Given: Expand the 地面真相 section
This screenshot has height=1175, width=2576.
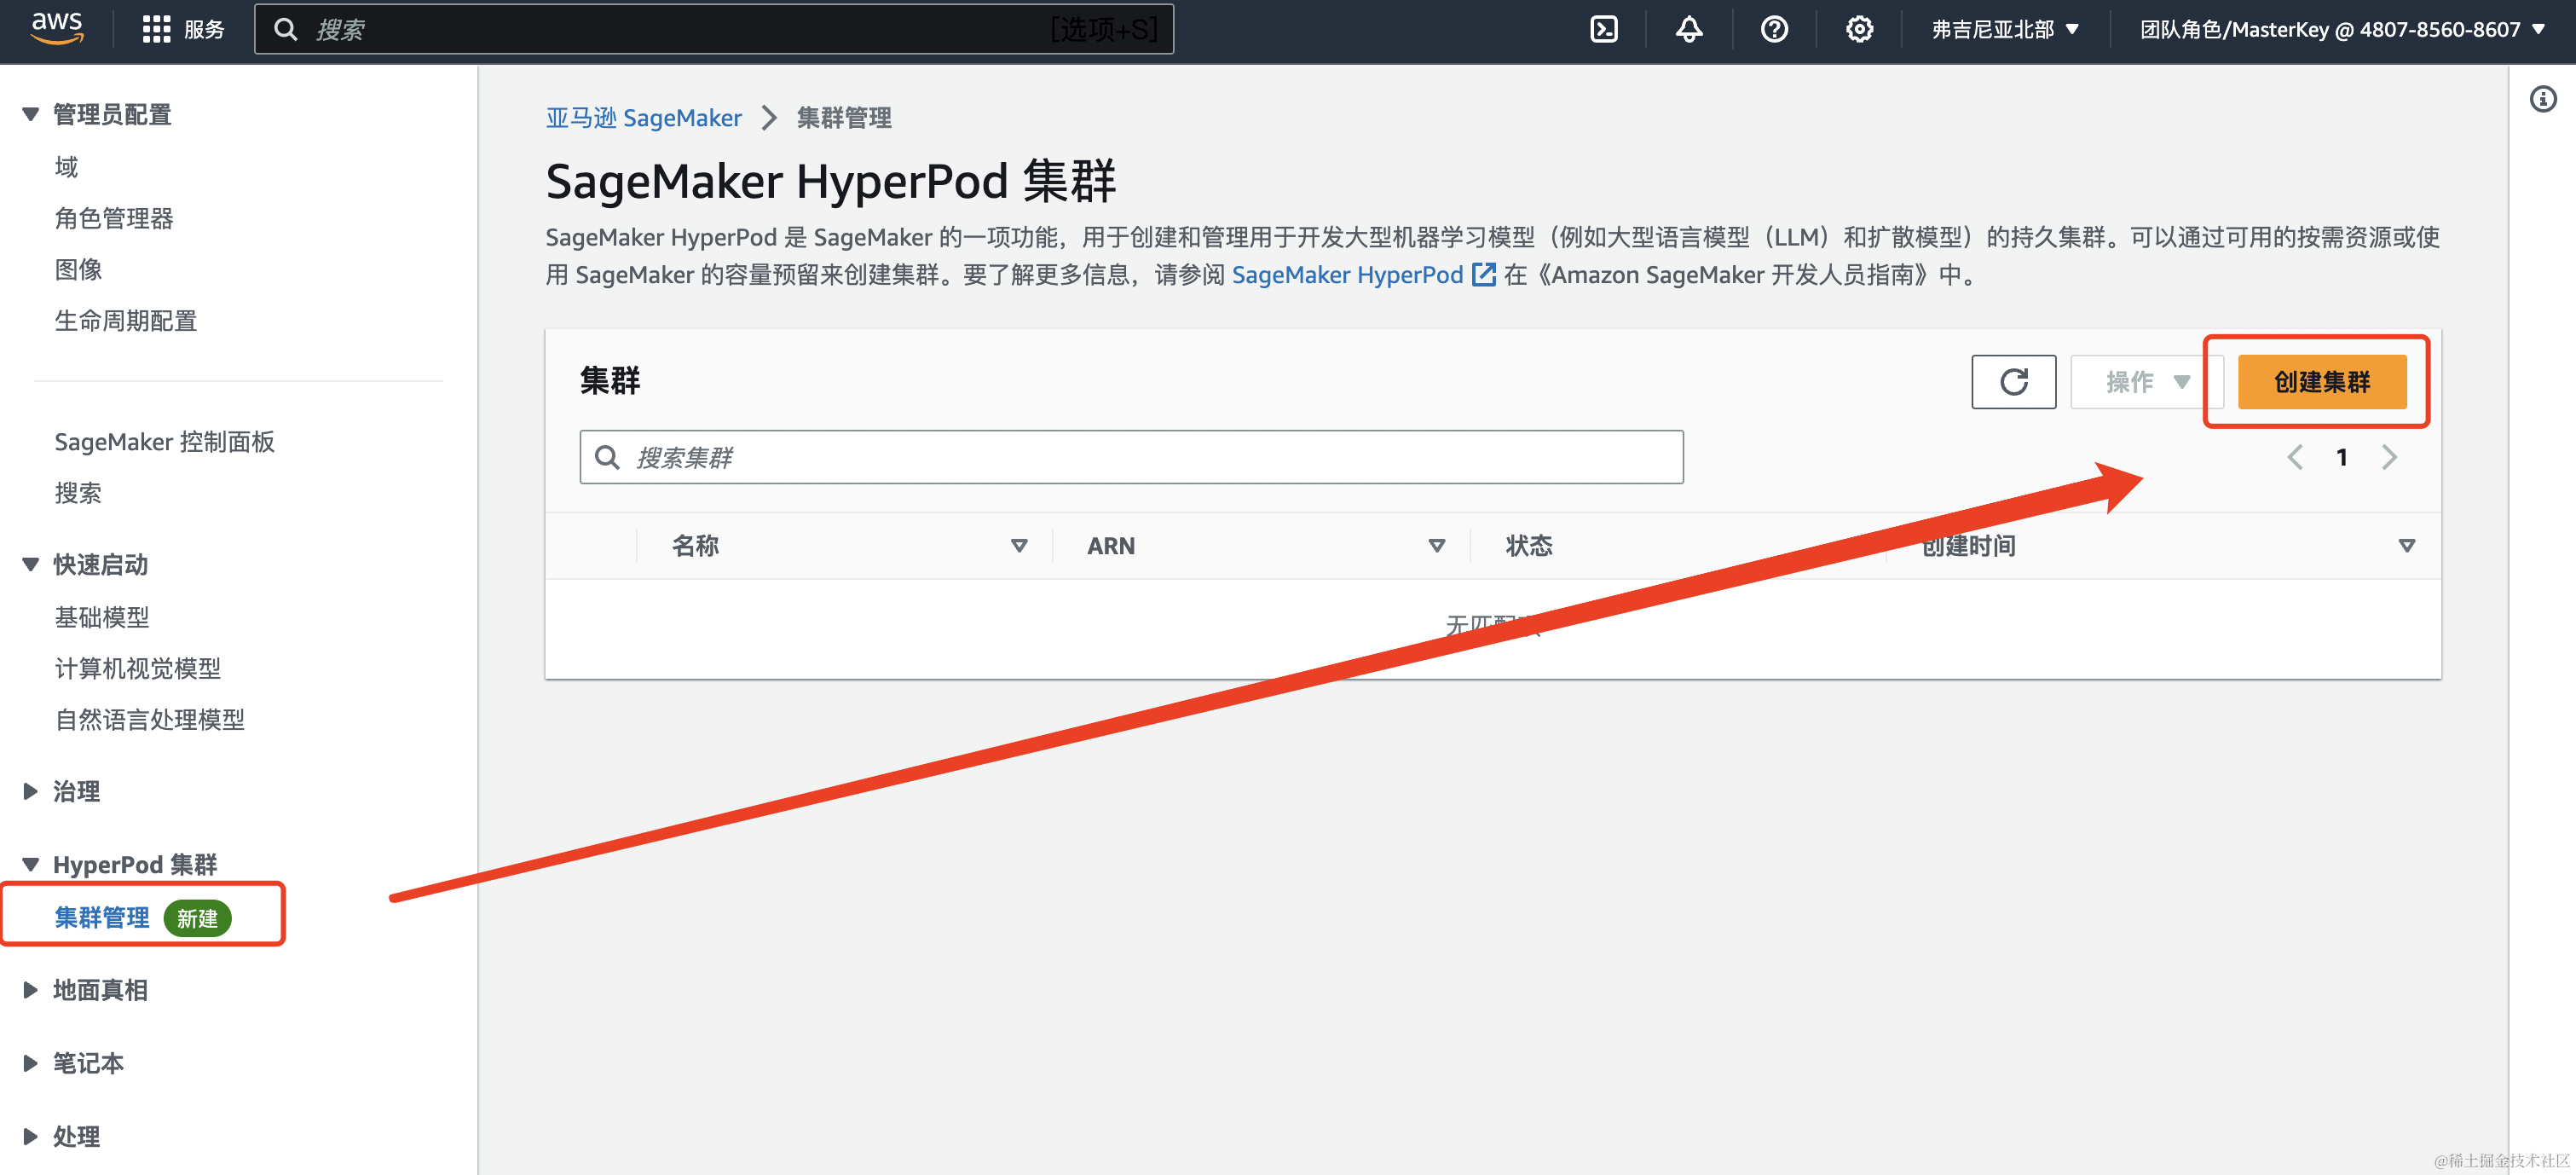Looking at the screenshot, I should click(x=31, y=990).
